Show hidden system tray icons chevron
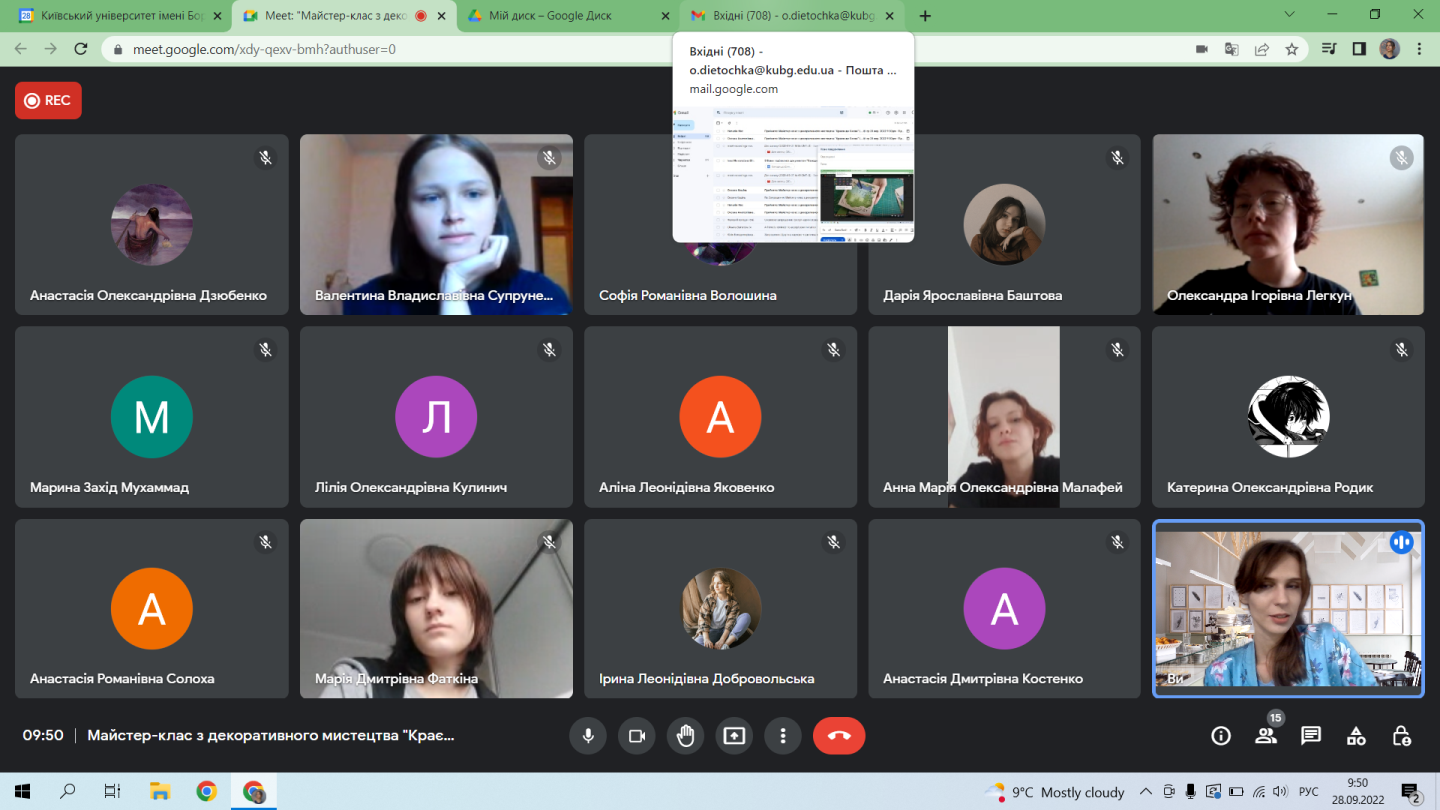 [x=1146, y=792]
